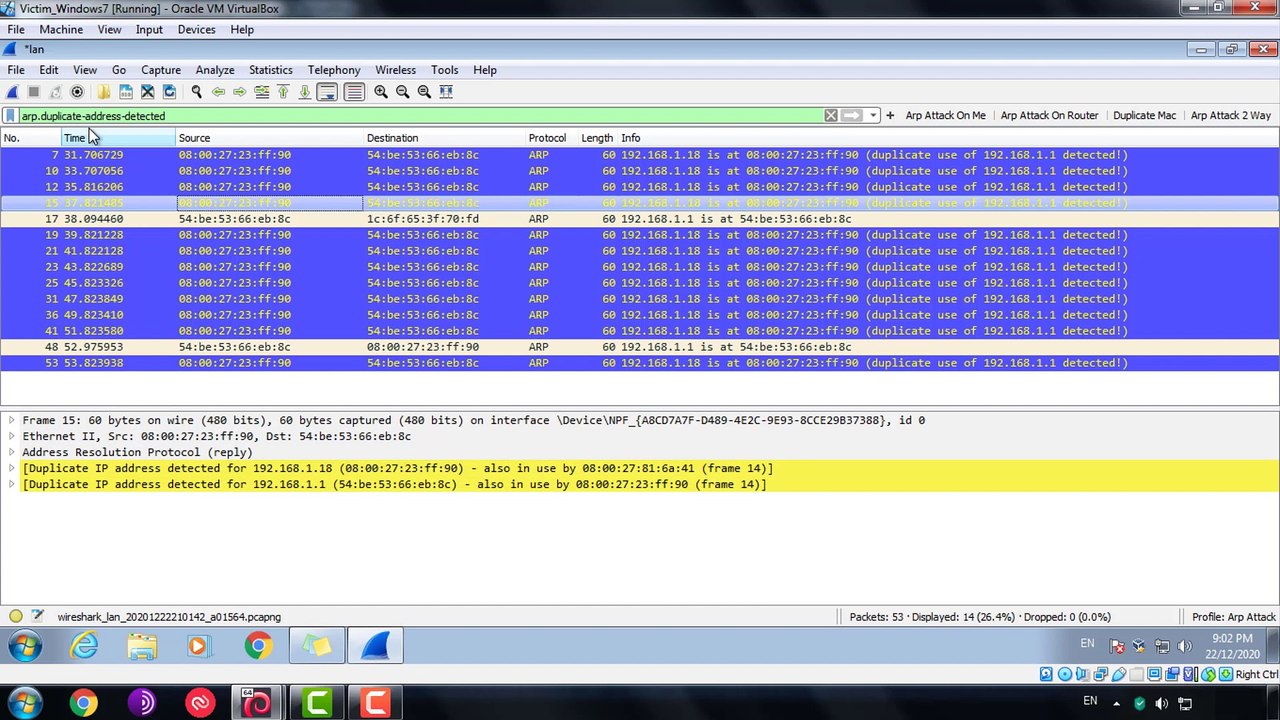Screen dimensions: 1280x720
Task: Launch Internet Explorer from guest taskbar
Action: tap(84, 647)
